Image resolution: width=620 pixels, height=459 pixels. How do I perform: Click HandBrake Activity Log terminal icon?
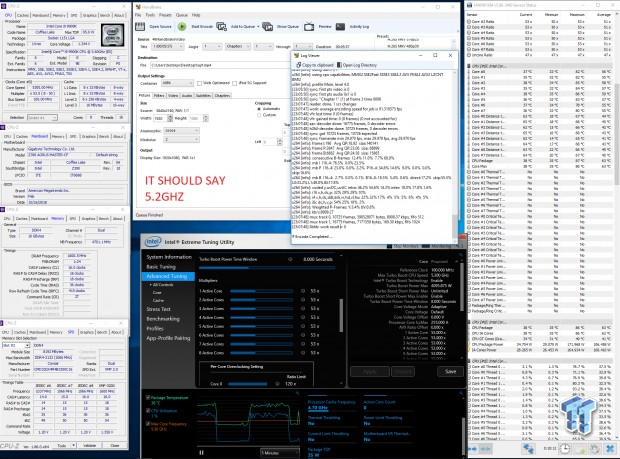[x=340, y=26]
